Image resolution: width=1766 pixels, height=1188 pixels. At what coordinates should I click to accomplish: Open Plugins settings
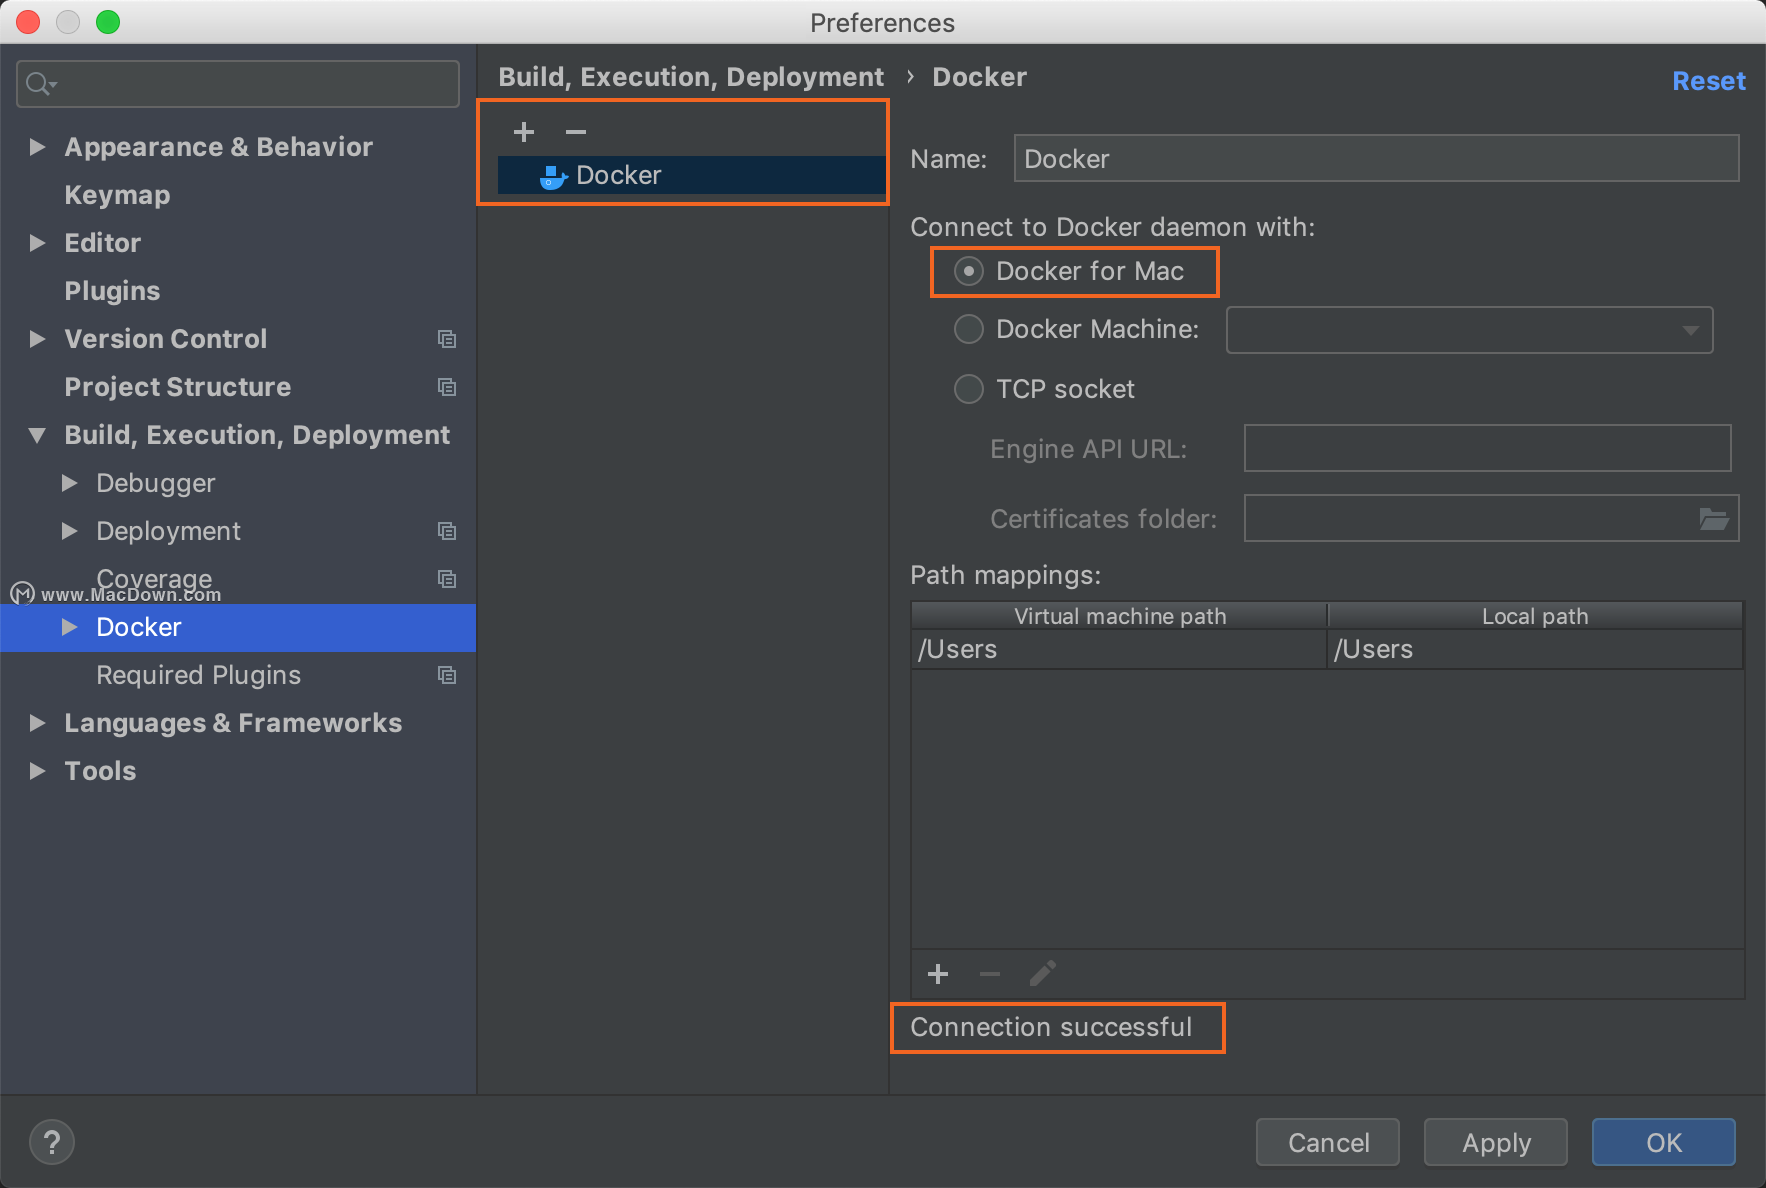click(112, 291)
